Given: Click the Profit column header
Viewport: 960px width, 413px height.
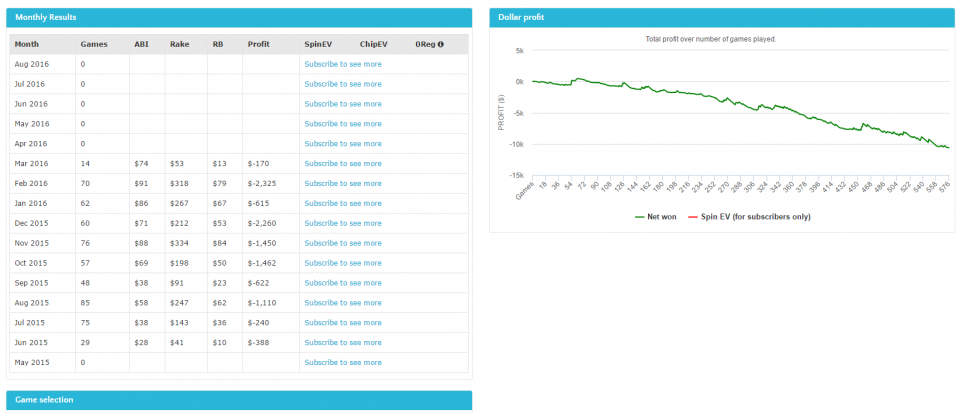Looking at the screenshot, I should point(258,44).
